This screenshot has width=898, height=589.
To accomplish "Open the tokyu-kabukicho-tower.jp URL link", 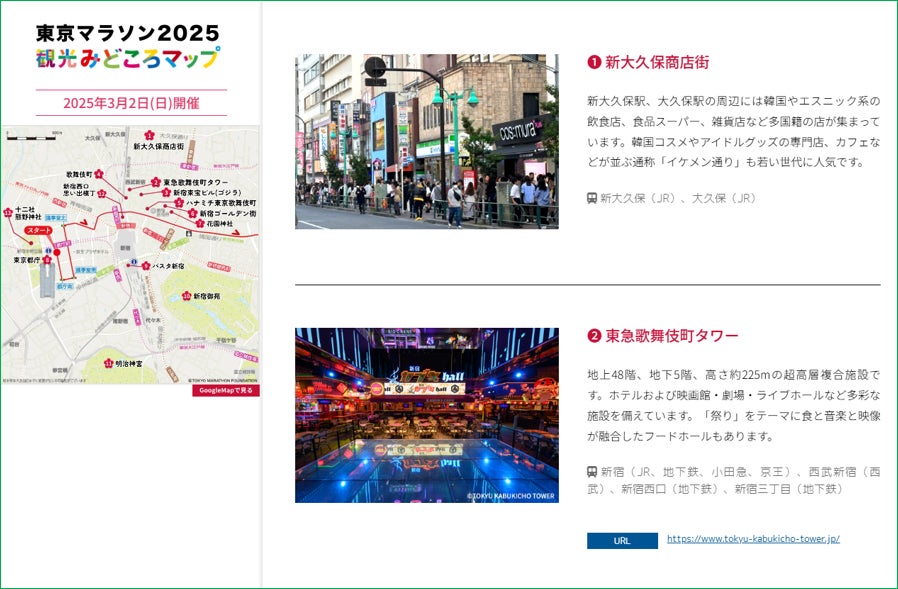I will (753, 539).
